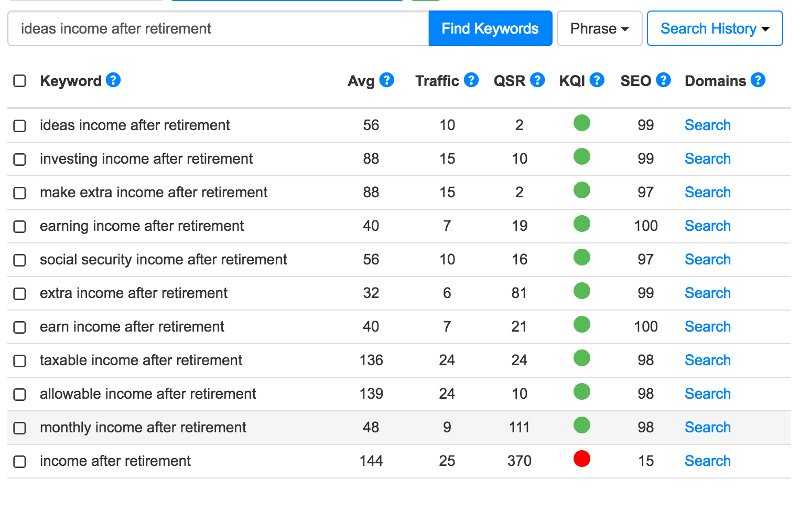The height and width of the screenshot is (509, 800).
Task: Search domains for 'make extra income after retirement'
Action: pos(708,192)
